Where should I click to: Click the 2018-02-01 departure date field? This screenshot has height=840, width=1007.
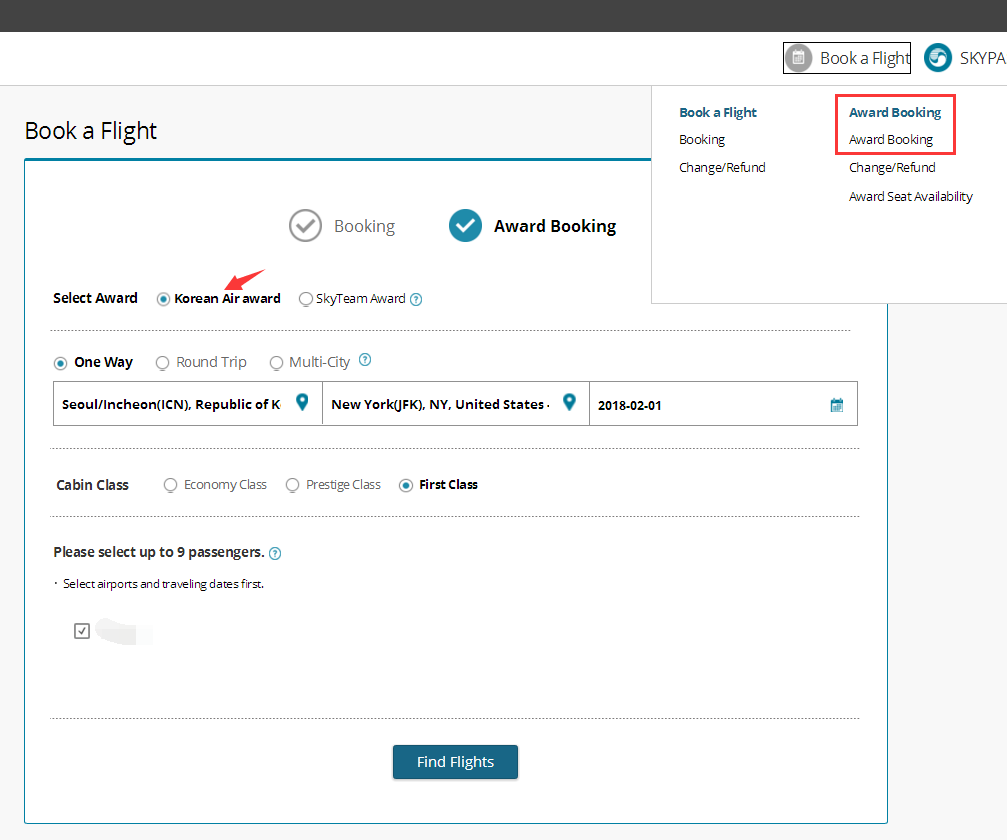(723, 404)
